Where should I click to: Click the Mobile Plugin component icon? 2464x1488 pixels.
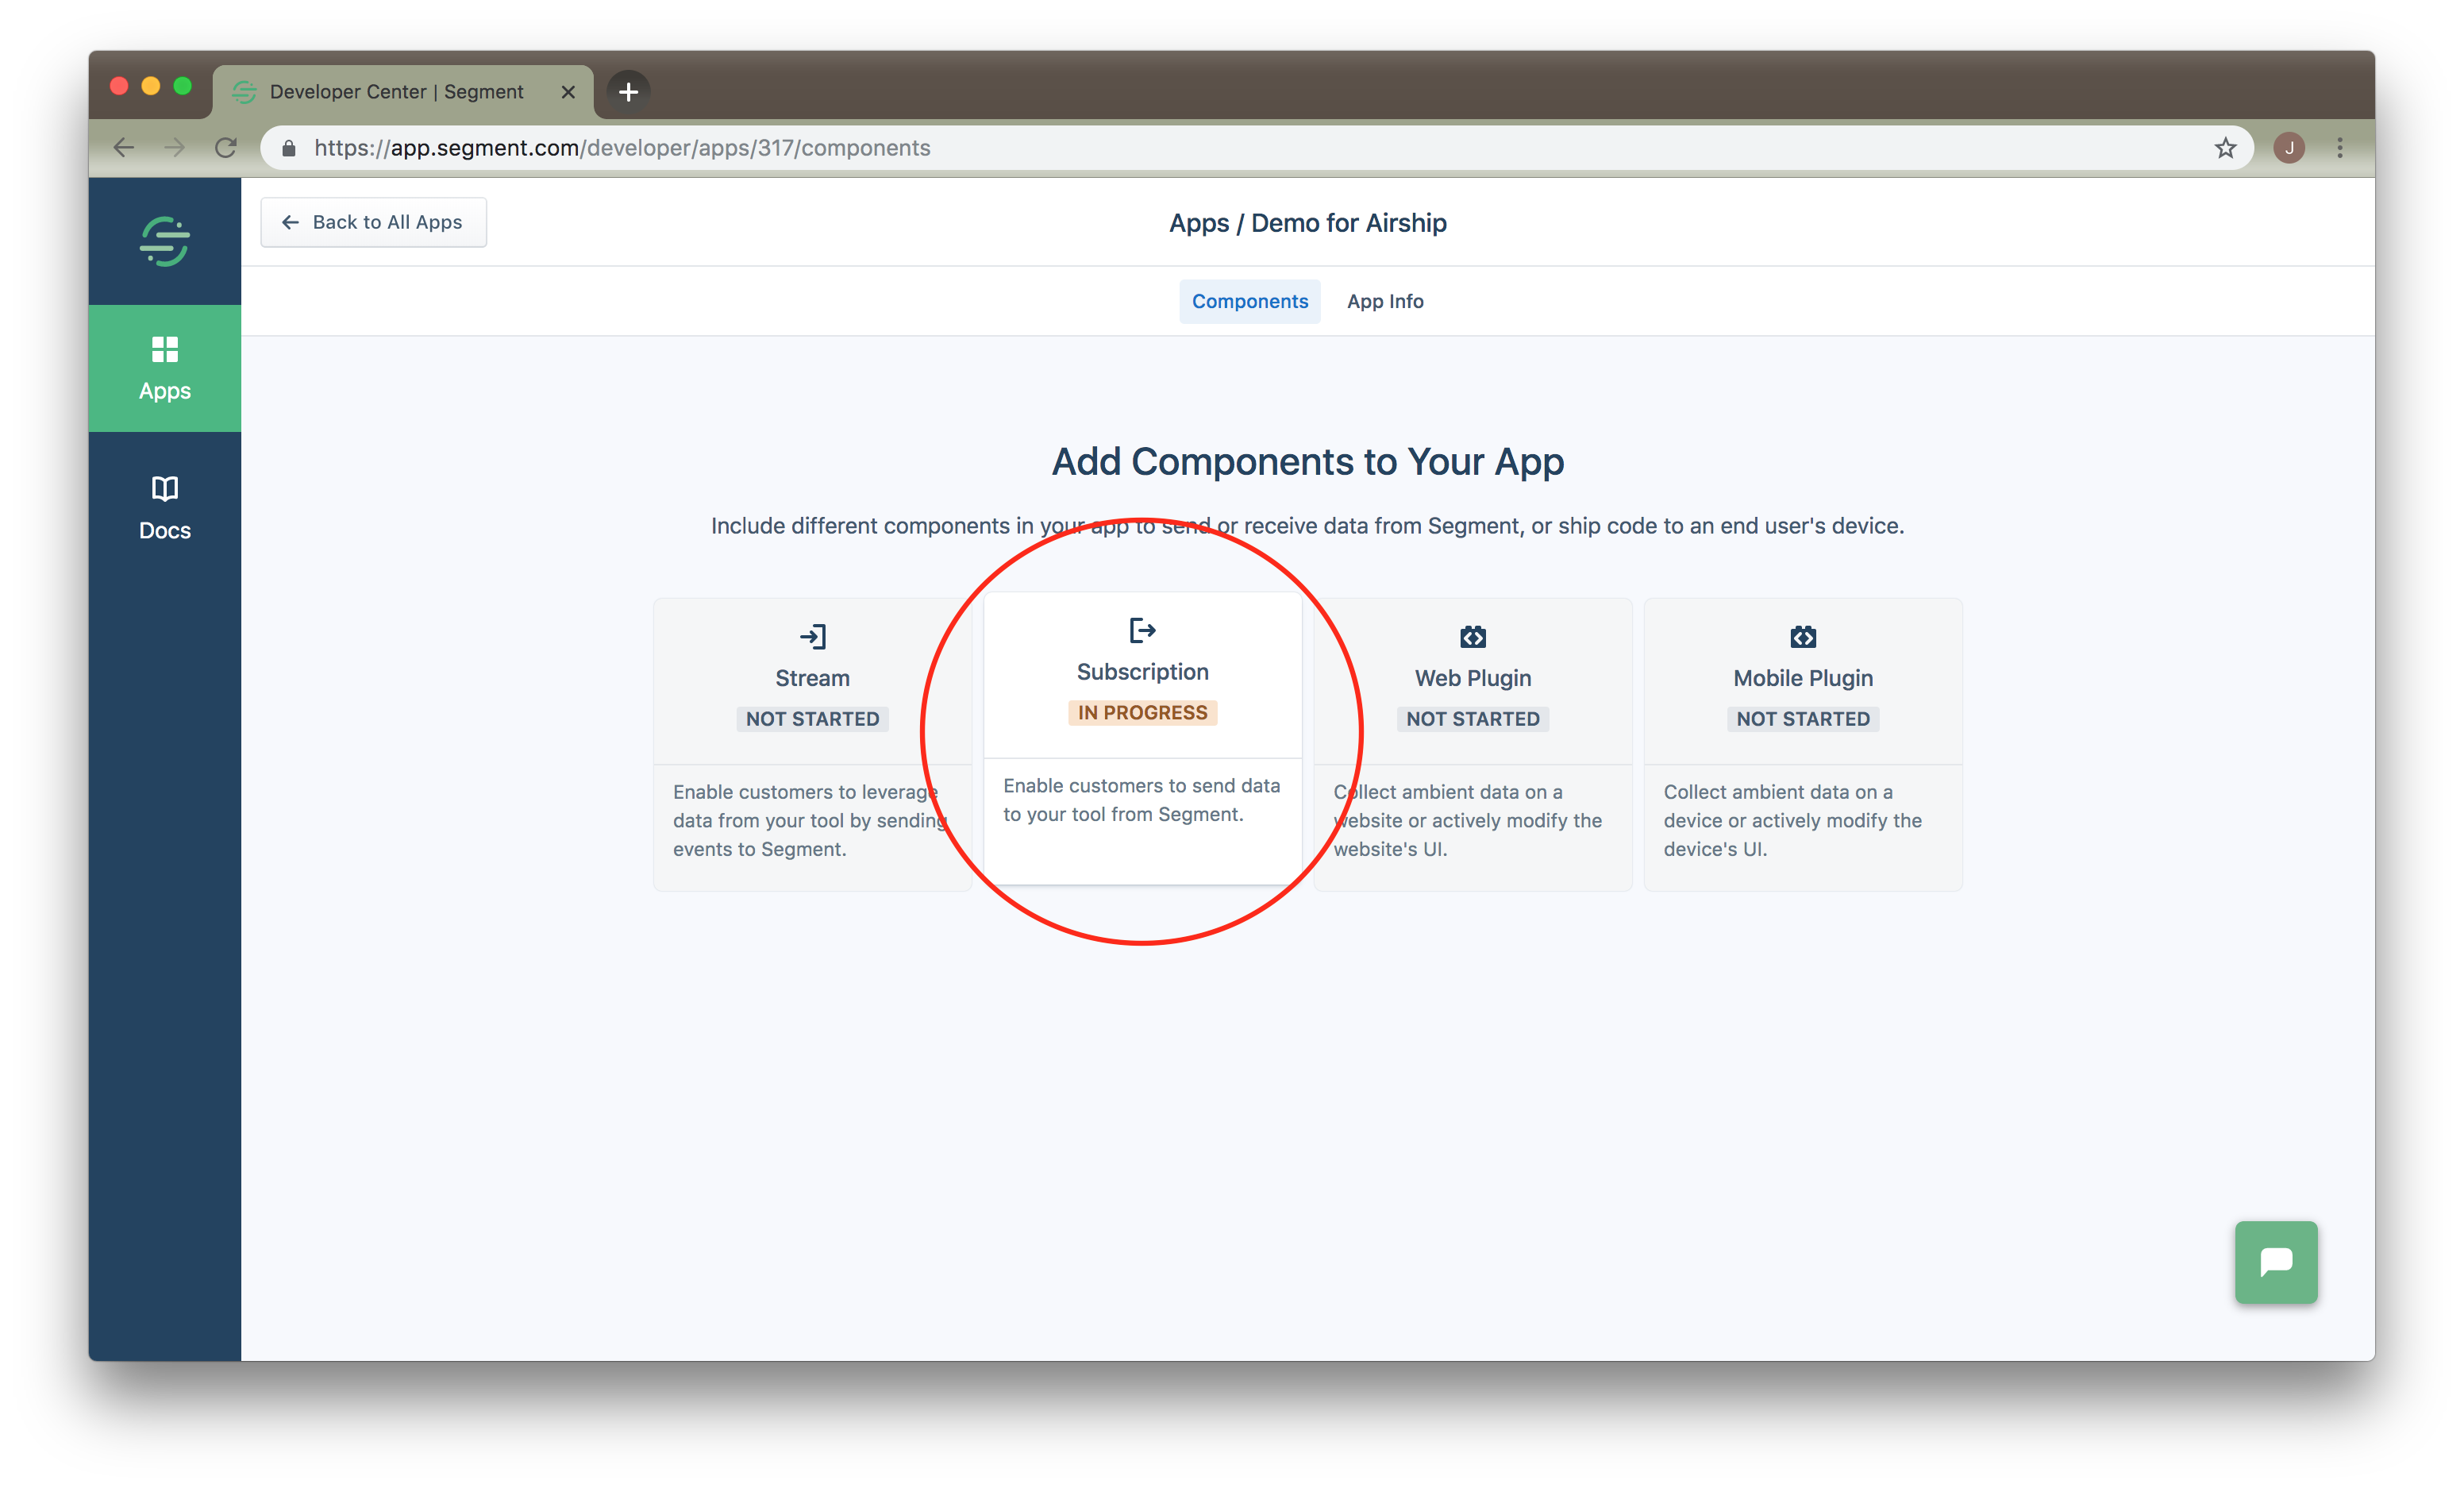[x=1802, y=636]
